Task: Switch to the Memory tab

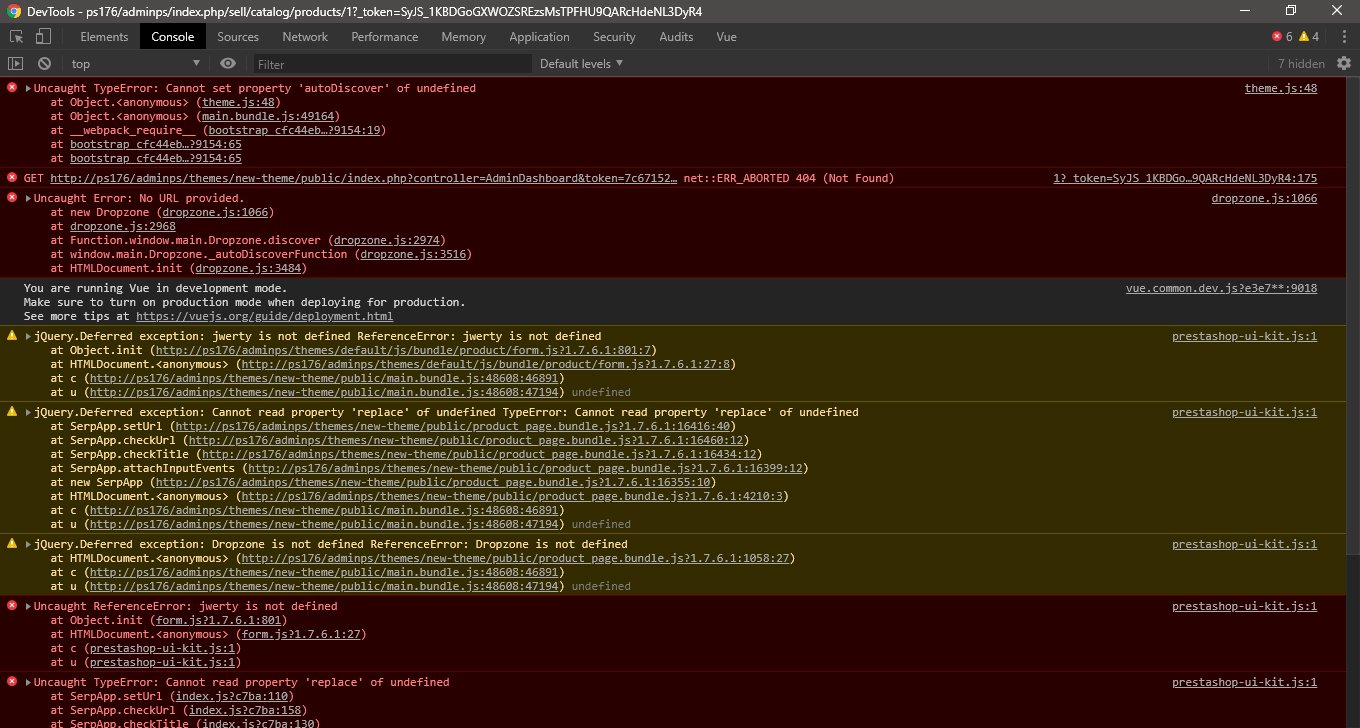Action: pyautogui.click(x=463, y=37)
